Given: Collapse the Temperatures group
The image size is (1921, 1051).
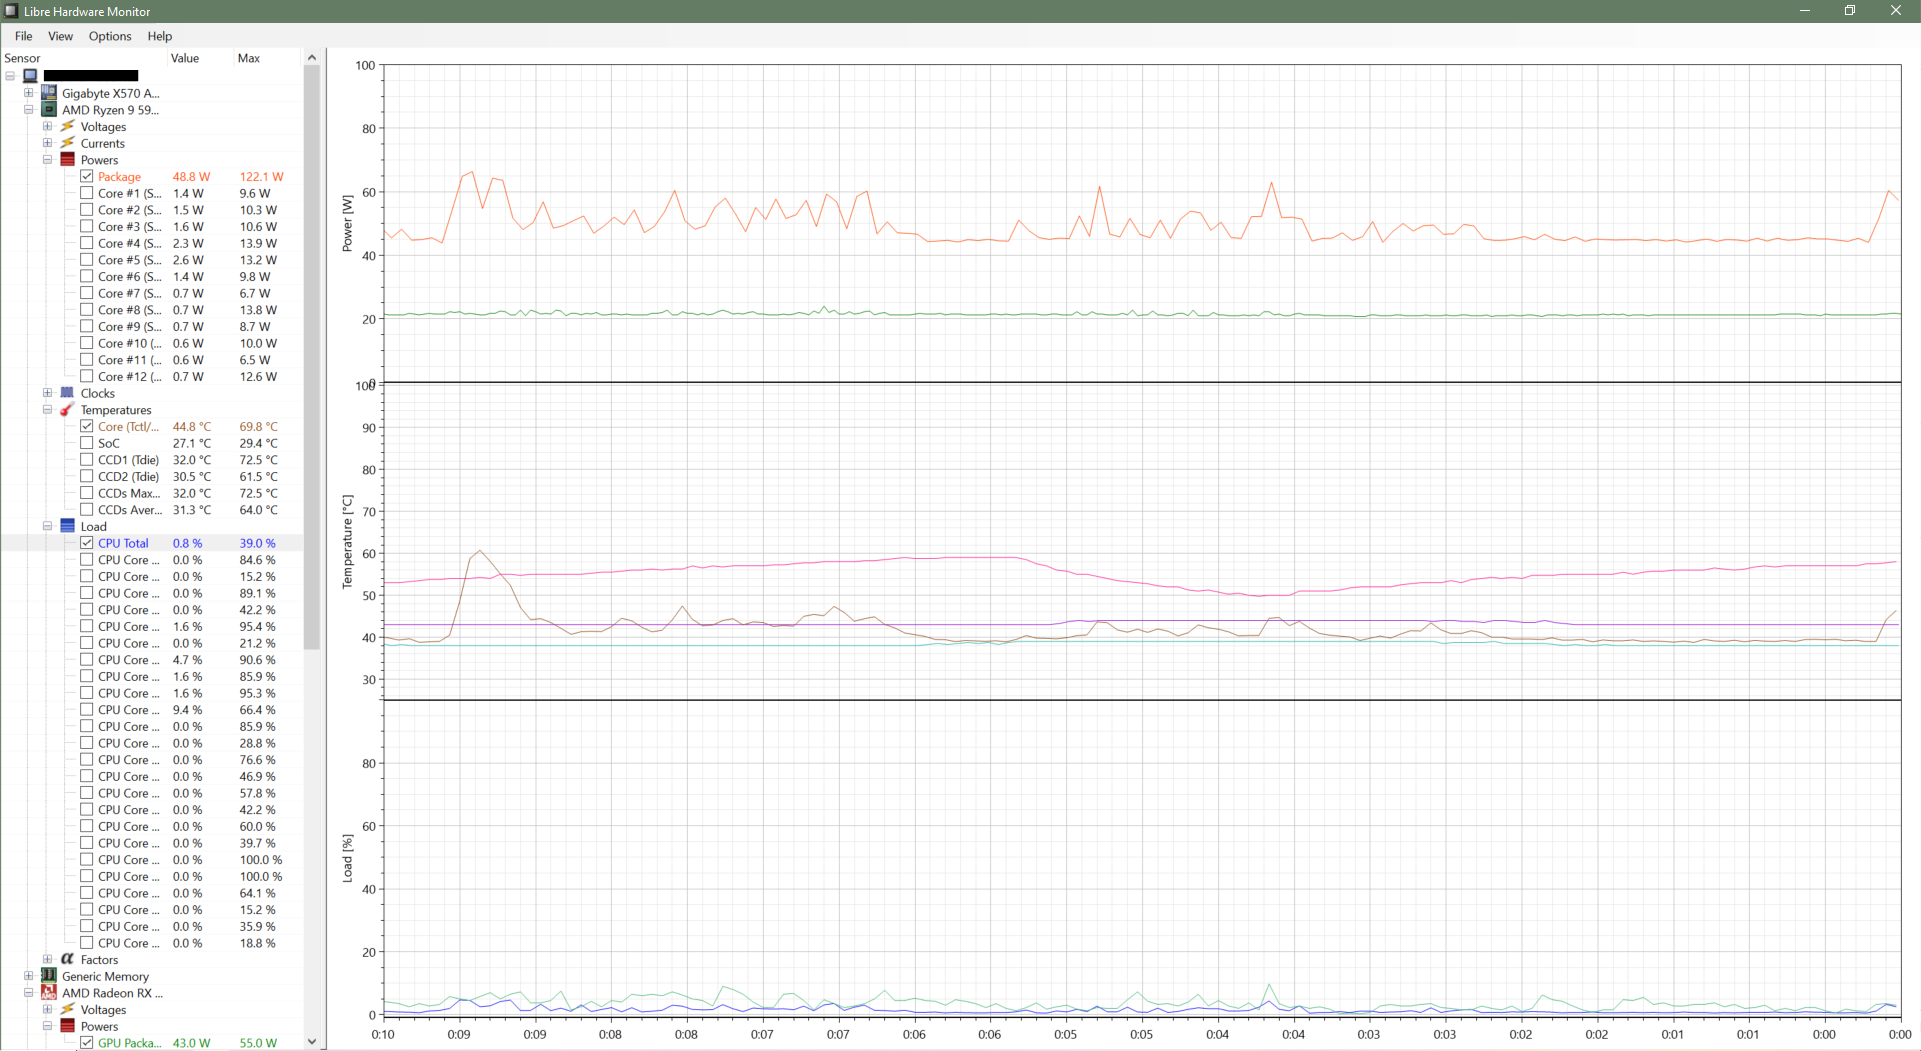Looking at the screenshot, I should click(47, 410).
